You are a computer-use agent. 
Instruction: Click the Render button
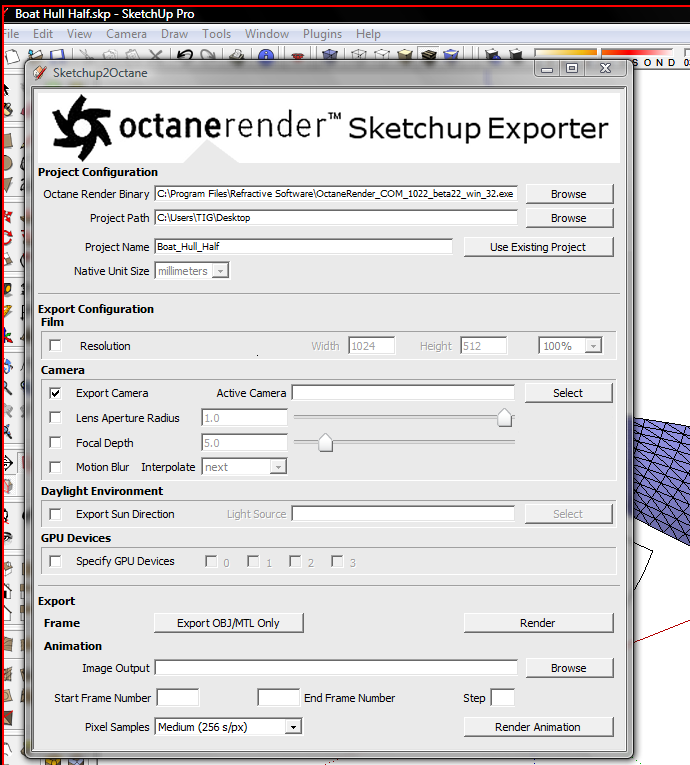[538, 623]
